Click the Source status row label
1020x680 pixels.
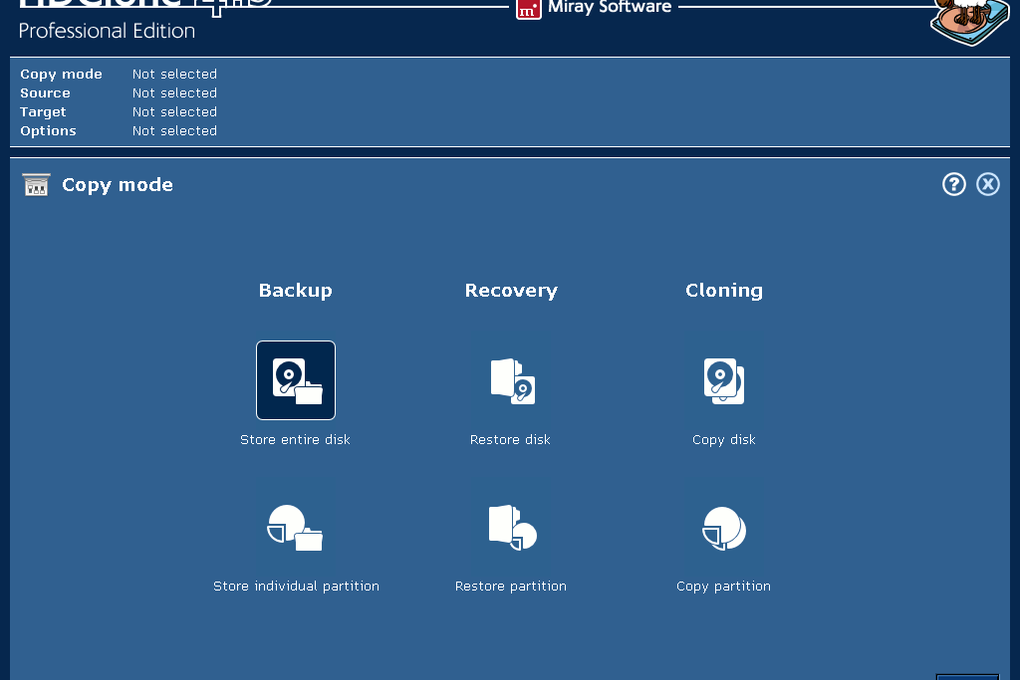[45, 93]
